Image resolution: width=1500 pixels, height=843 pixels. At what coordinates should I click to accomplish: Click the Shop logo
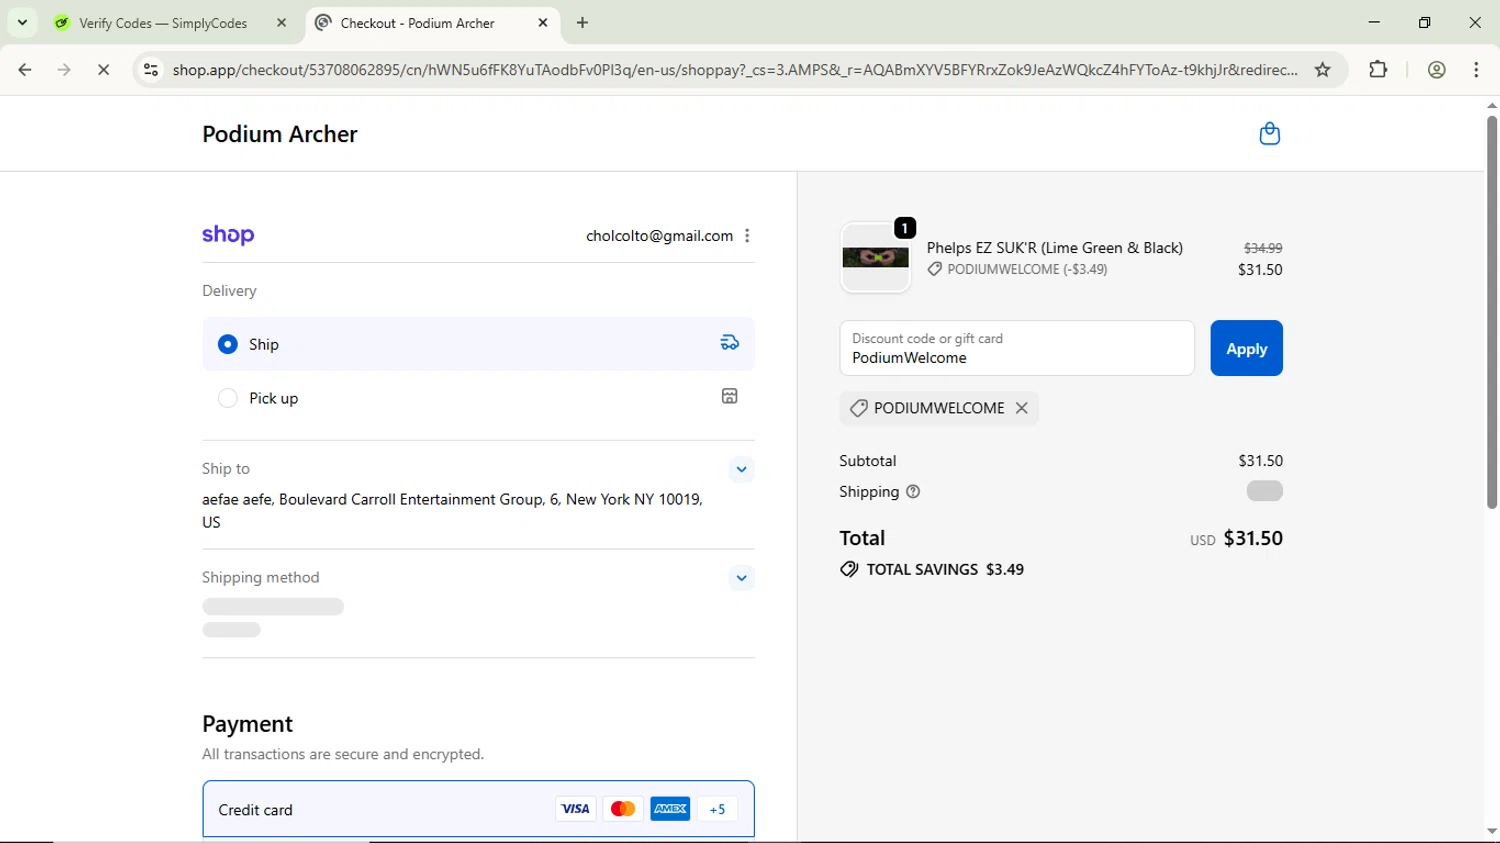tap(228, 235)
